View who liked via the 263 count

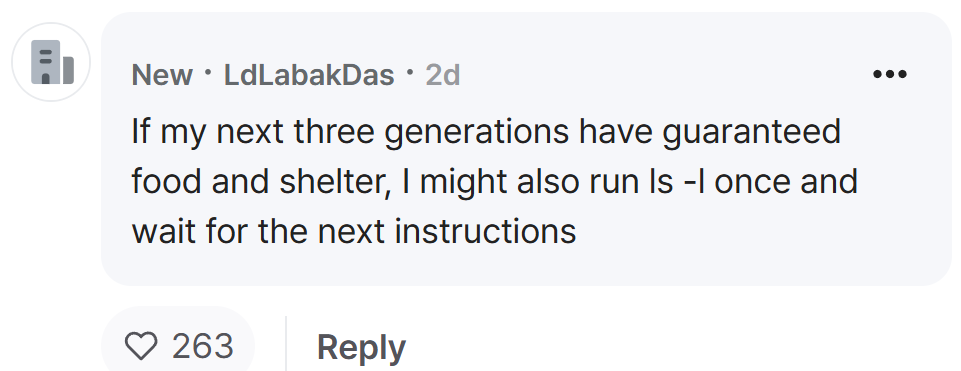click(203, 346)
